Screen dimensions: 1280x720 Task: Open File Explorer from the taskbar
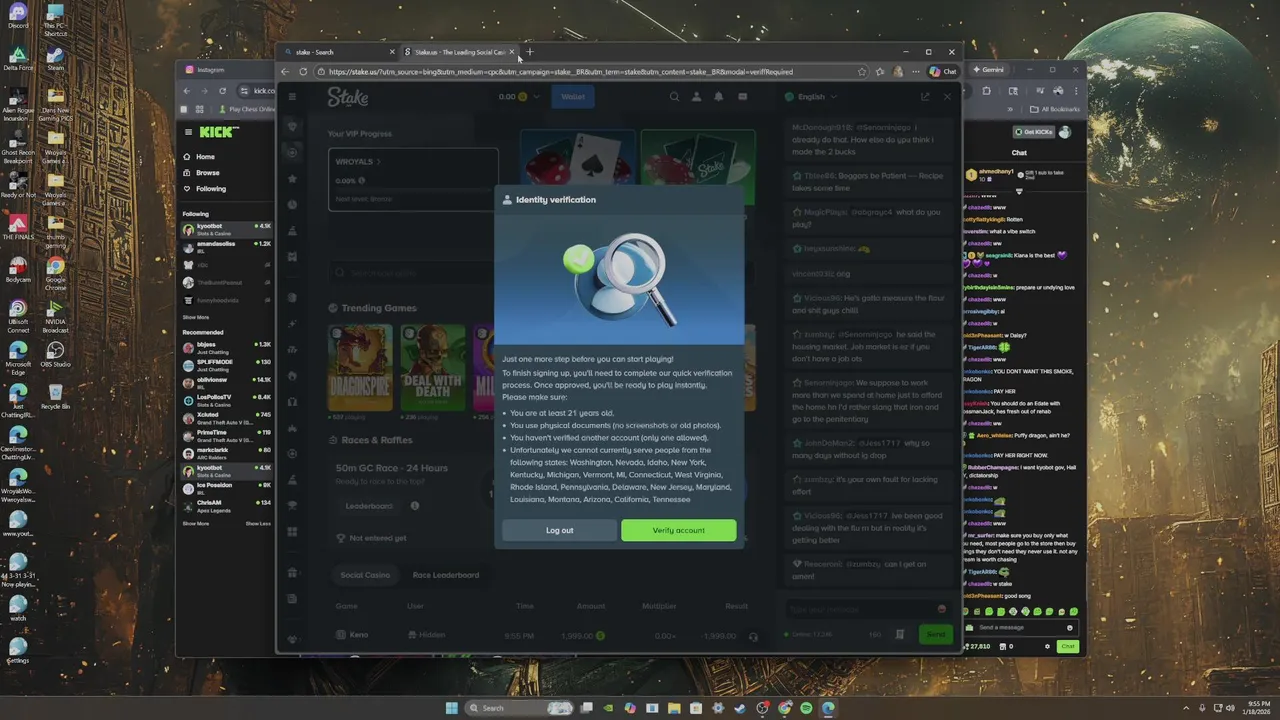[674, 708]
